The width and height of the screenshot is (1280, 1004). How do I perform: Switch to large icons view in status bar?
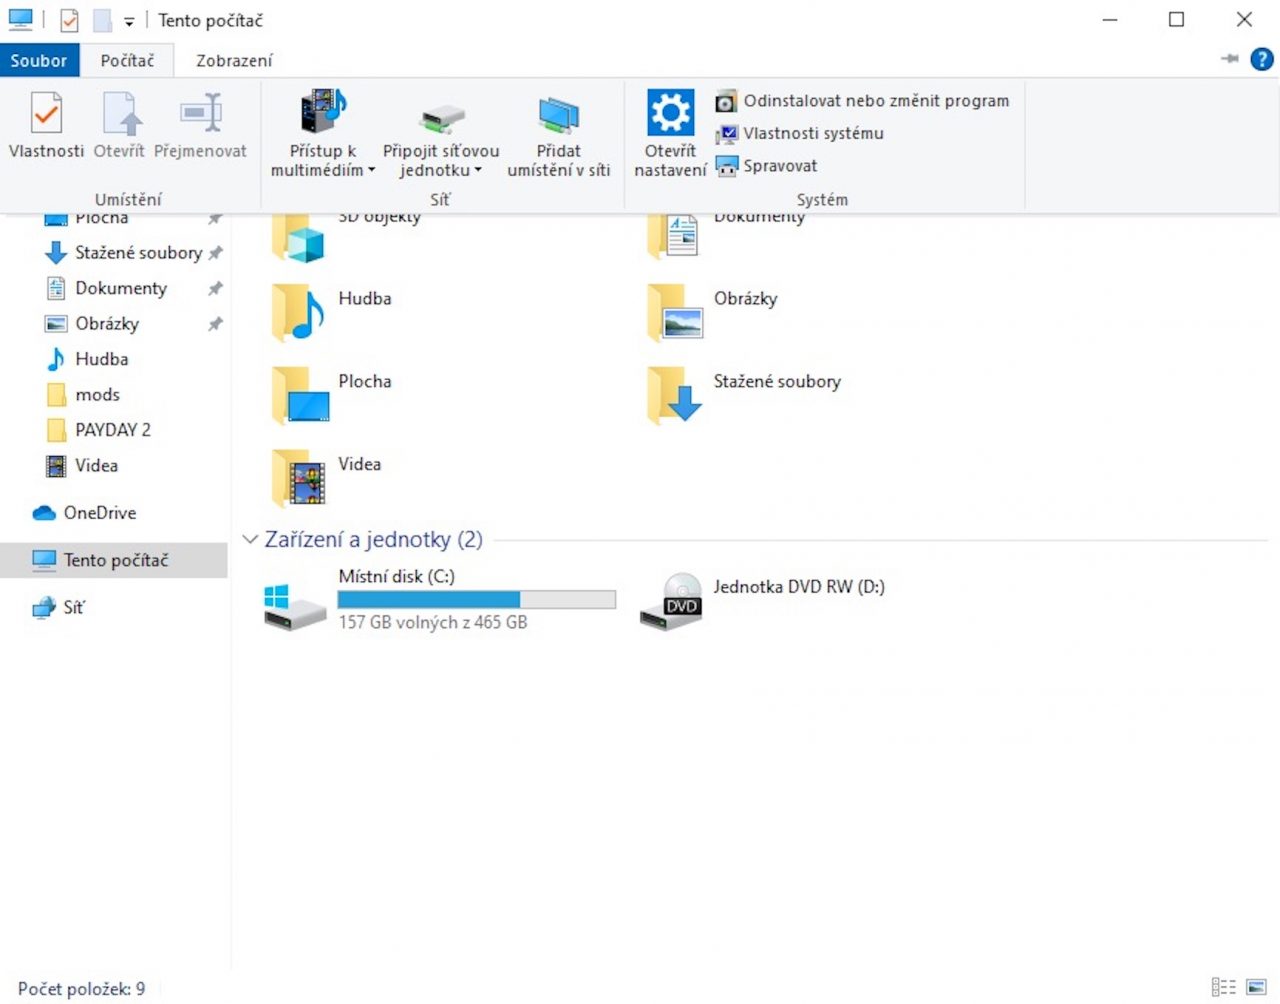click(x=1256, y=987)
